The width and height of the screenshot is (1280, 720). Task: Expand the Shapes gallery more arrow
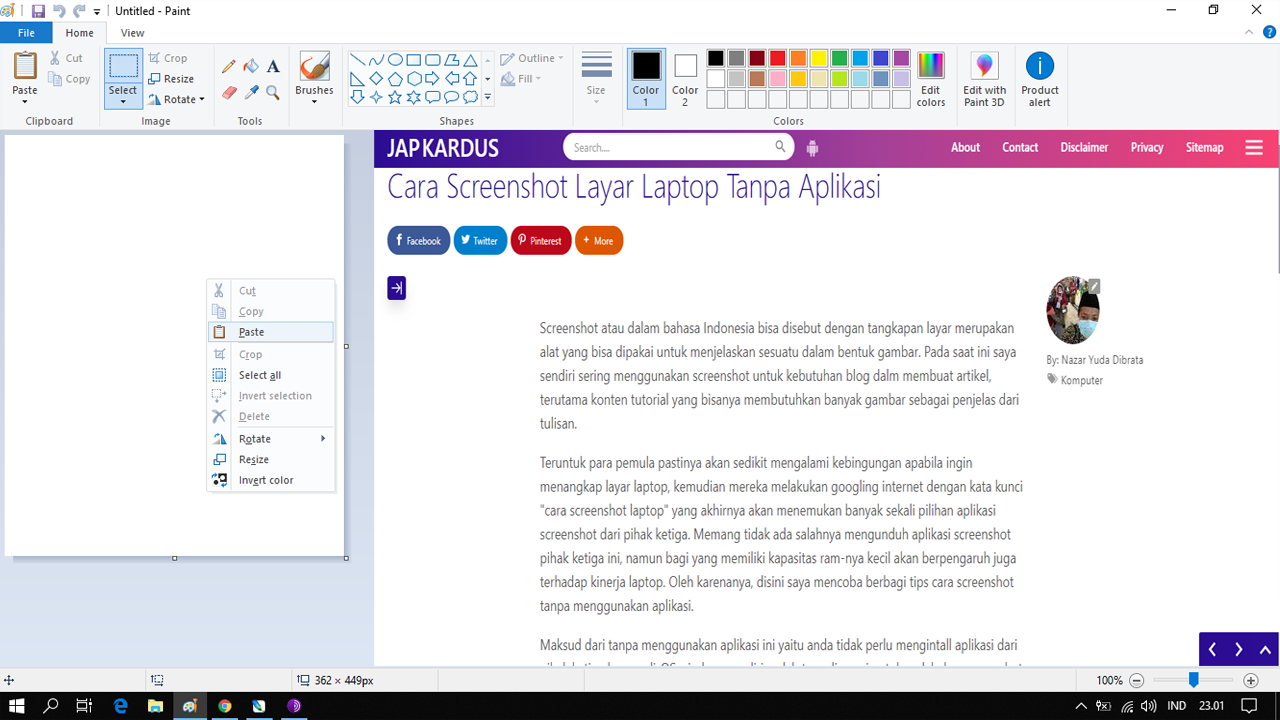click(x=488, y=98)
